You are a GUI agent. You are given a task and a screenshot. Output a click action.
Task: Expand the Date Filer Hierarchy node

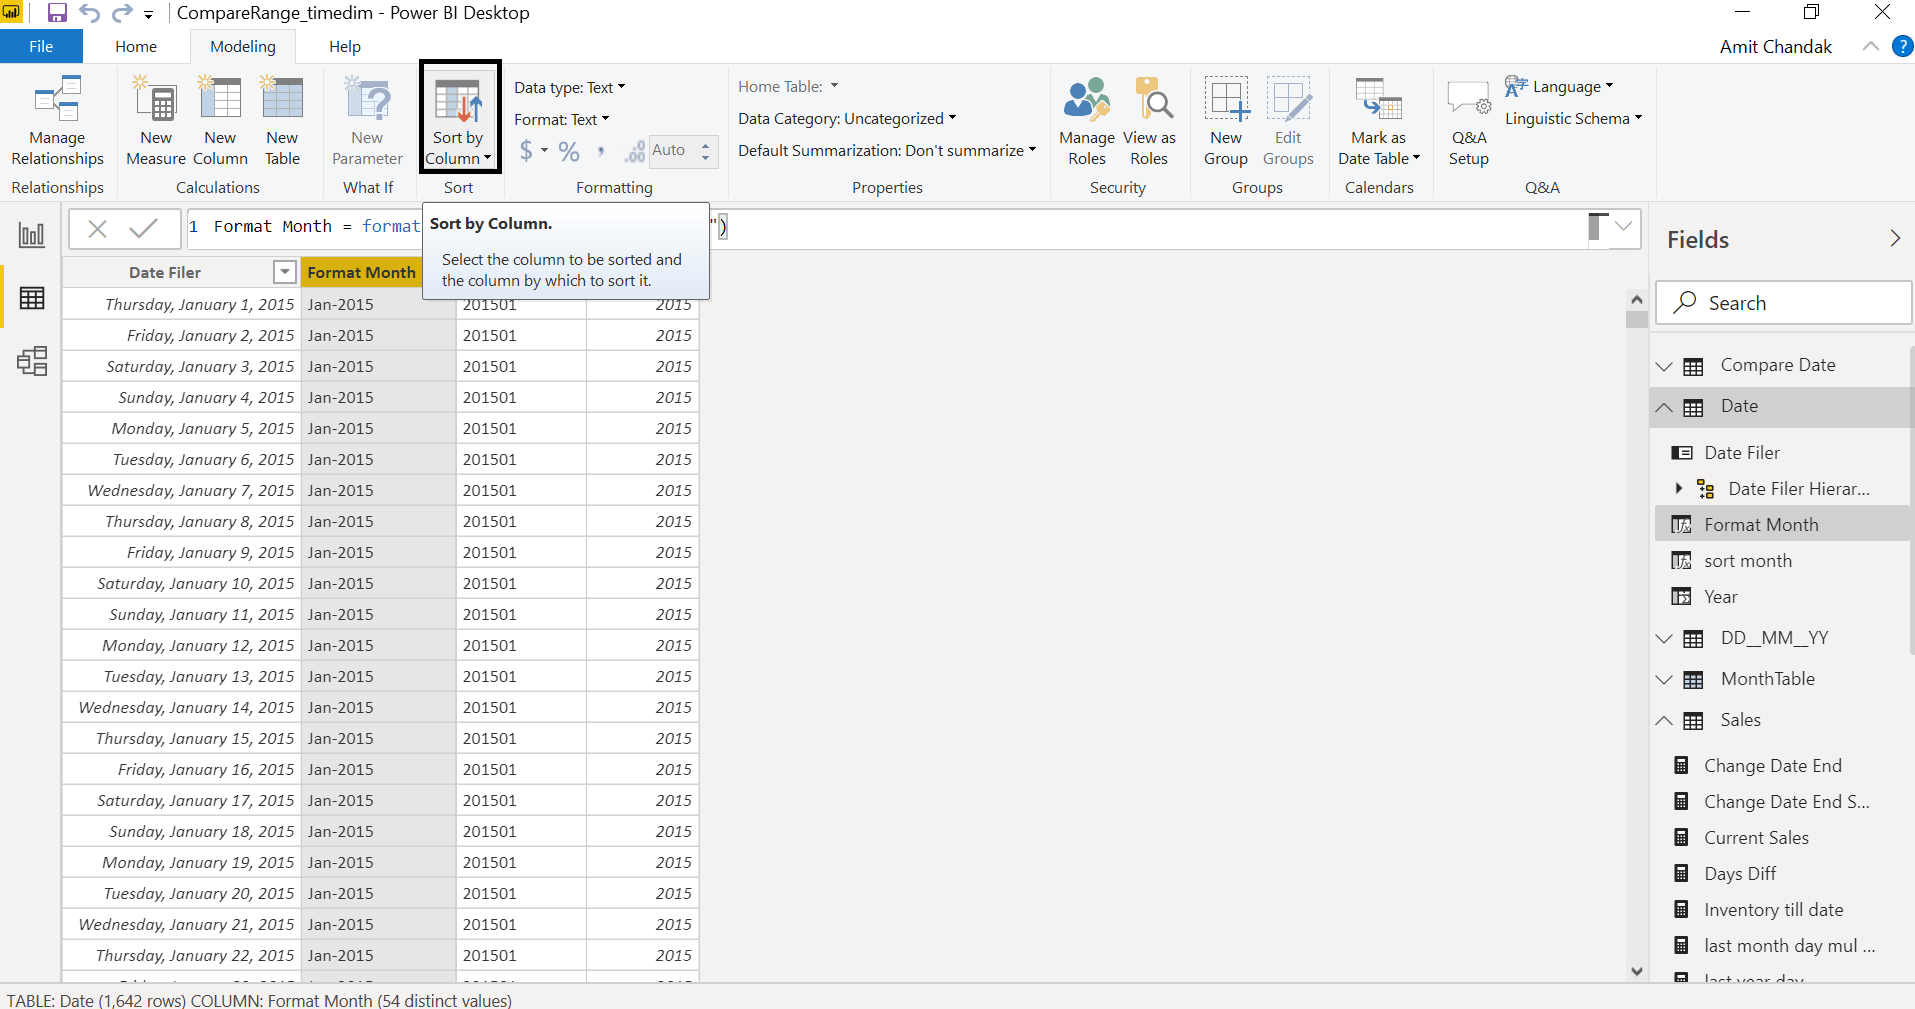(1679, 488)
